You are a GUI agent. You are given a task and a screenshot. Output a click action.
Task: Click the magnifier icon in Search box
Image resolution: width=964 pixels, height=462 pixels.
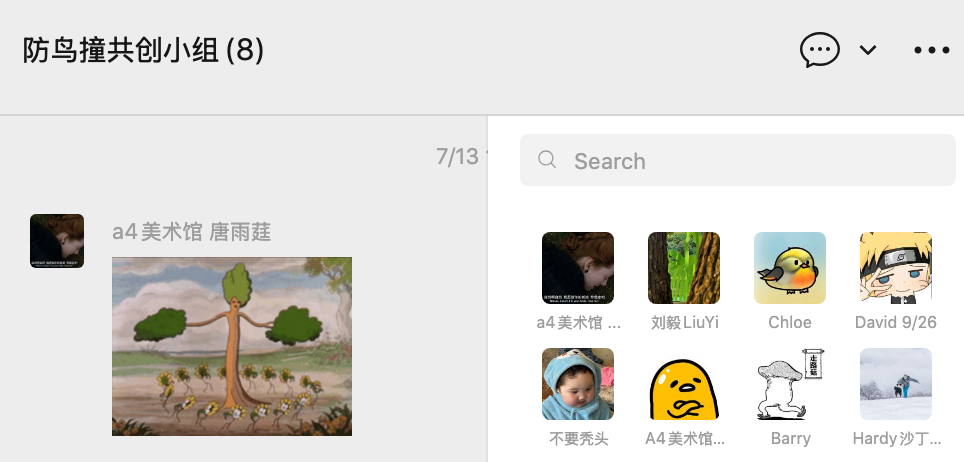click(x=547, y=160)
